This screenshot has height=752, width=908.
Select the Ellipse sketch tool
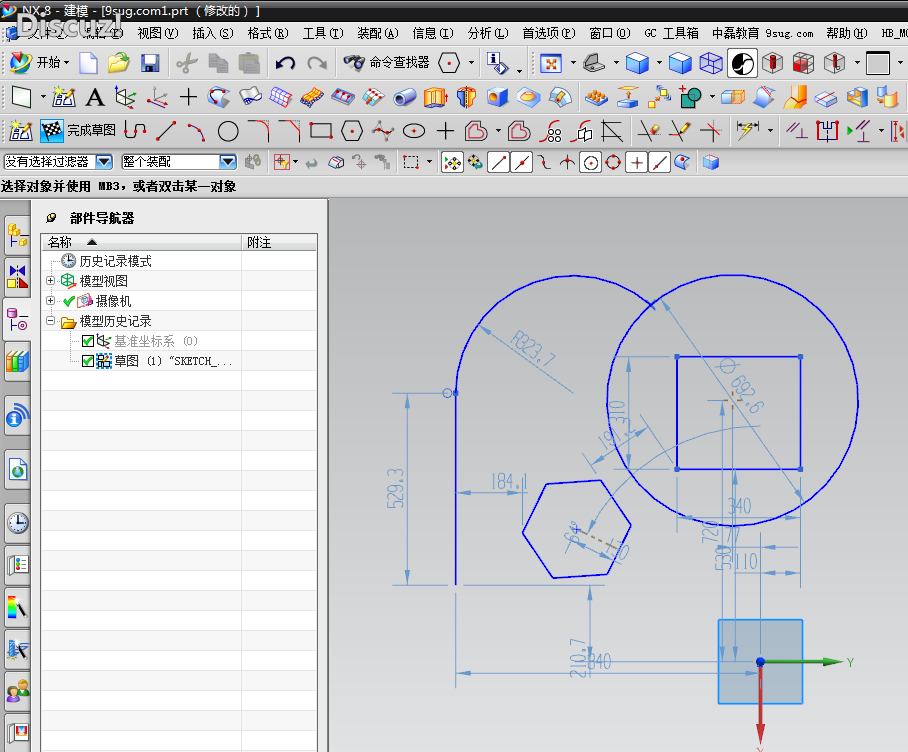point(414,131)
